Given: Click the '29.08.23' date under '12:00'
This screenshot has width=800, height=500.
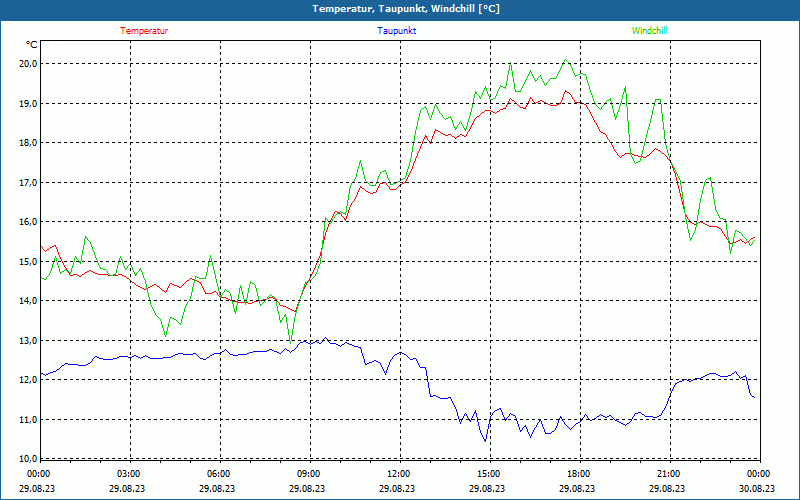Looking at the screenshot, I should point(397,488).
